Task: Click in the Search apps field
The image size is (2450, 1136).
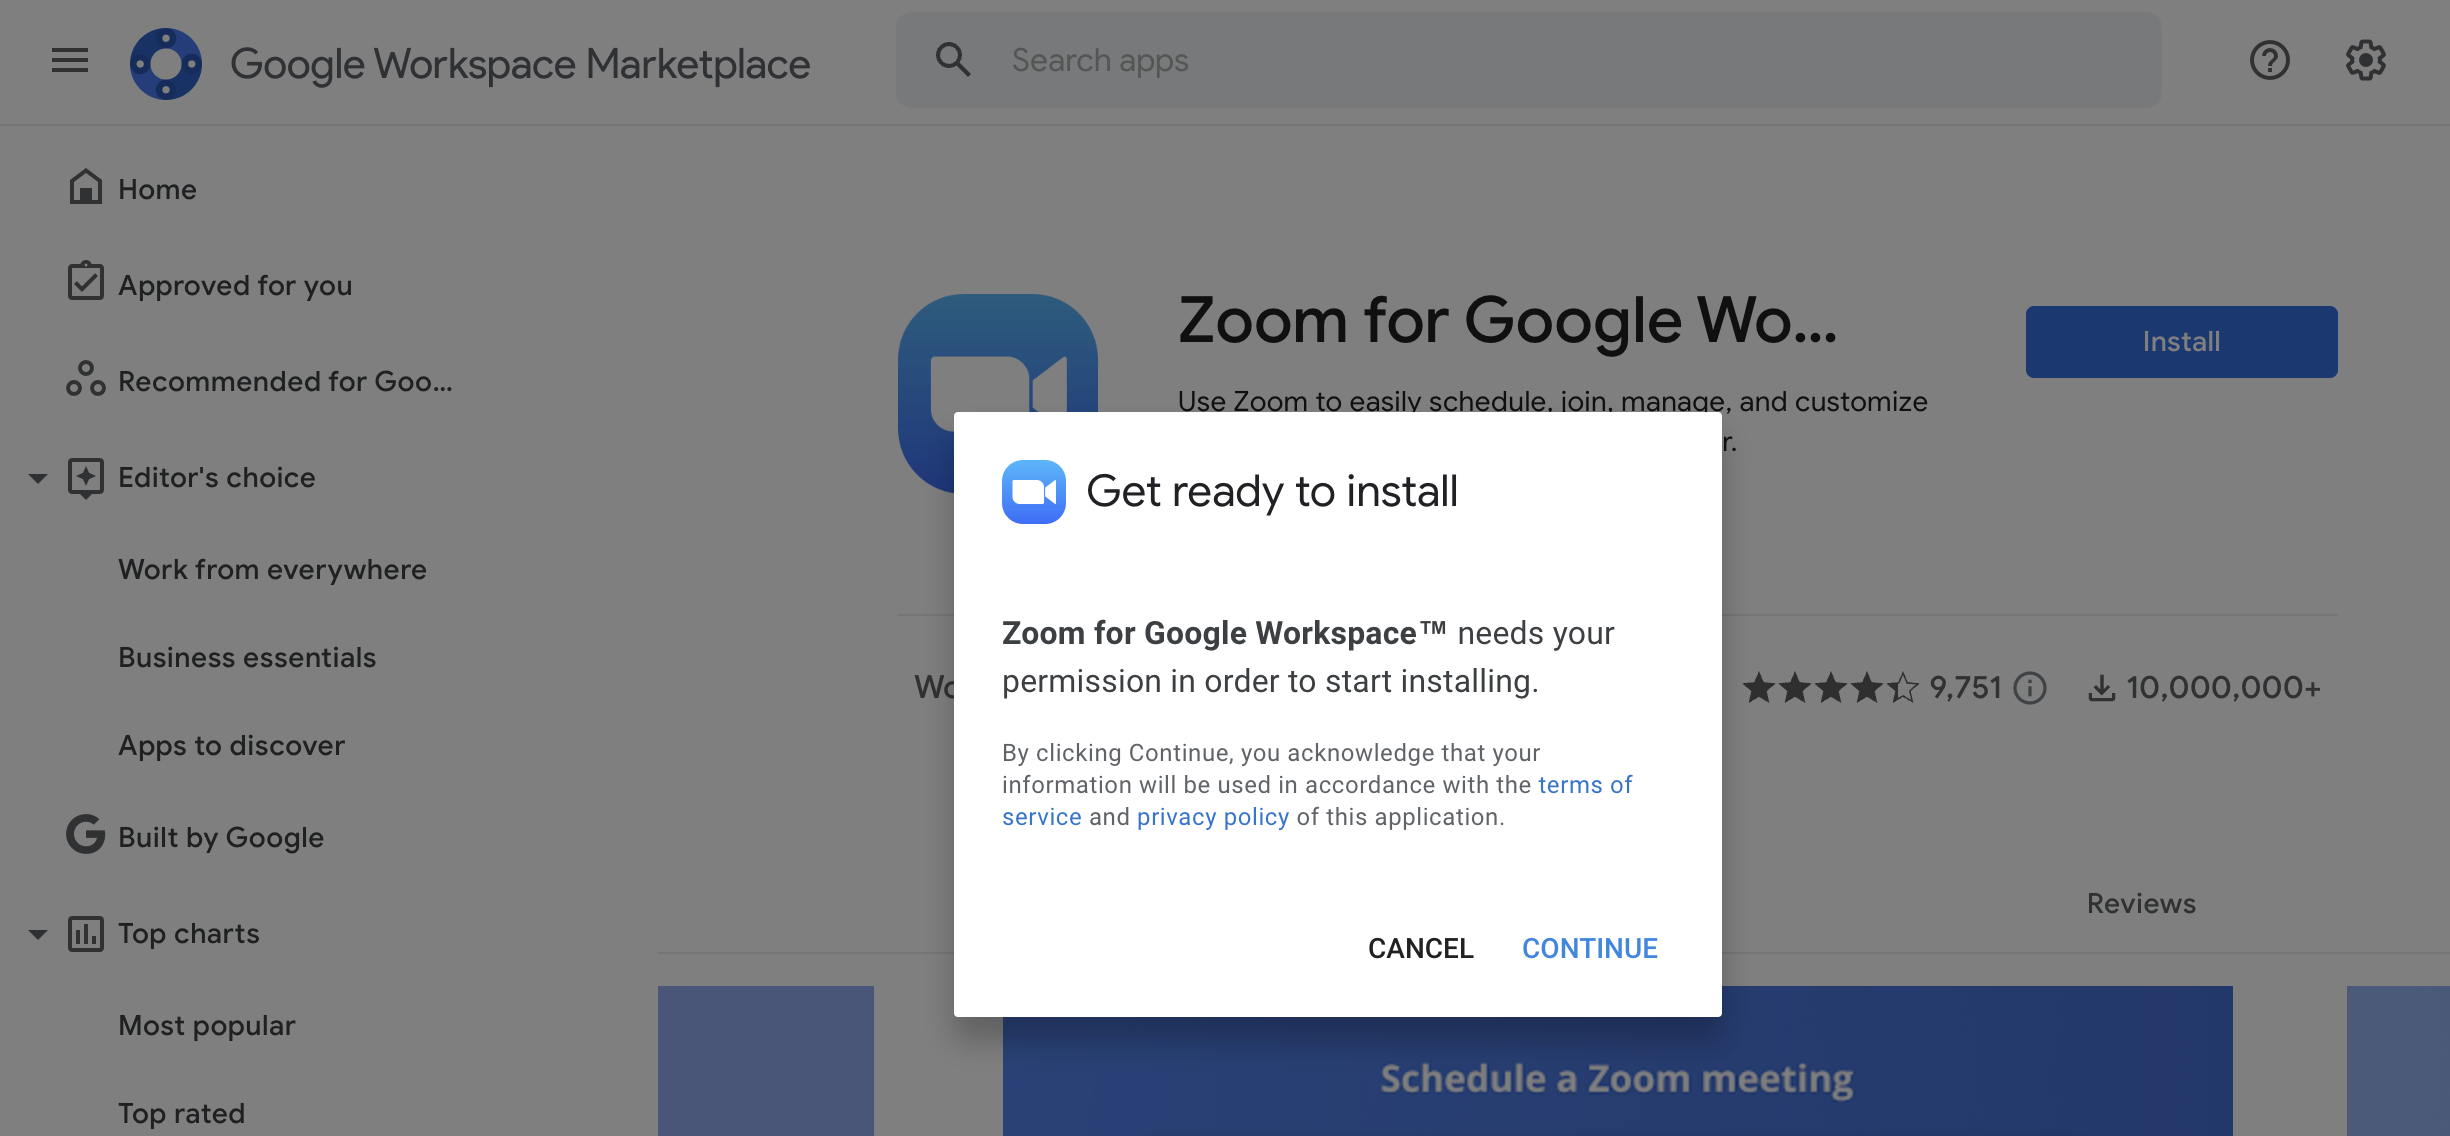Action: tap(1560, 60)
